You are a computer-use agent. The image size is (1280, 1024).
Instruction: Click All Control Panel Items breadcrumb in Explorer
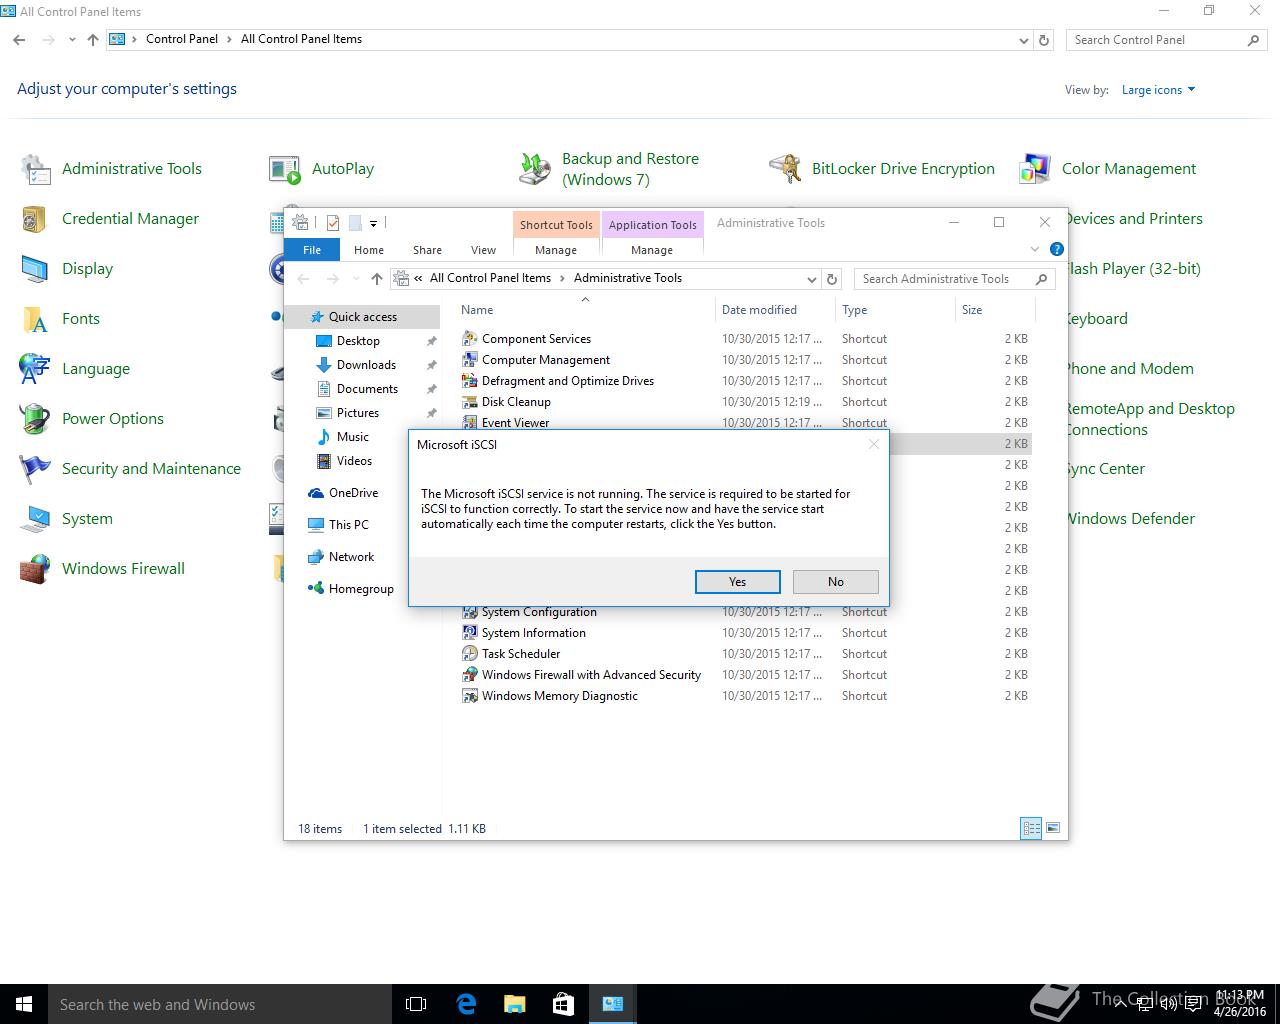click(490, 278)
